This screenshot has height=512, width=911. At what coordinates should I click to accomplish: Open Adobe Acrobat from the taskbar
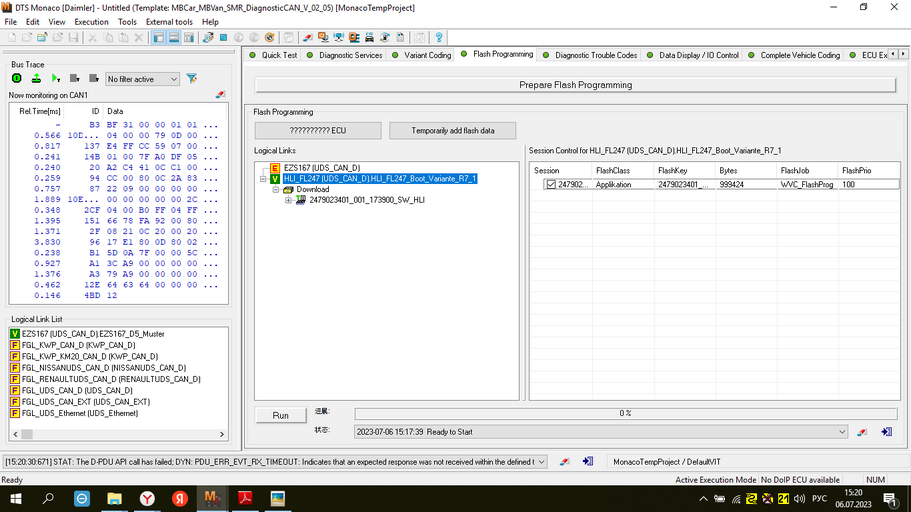coord(245,499)
